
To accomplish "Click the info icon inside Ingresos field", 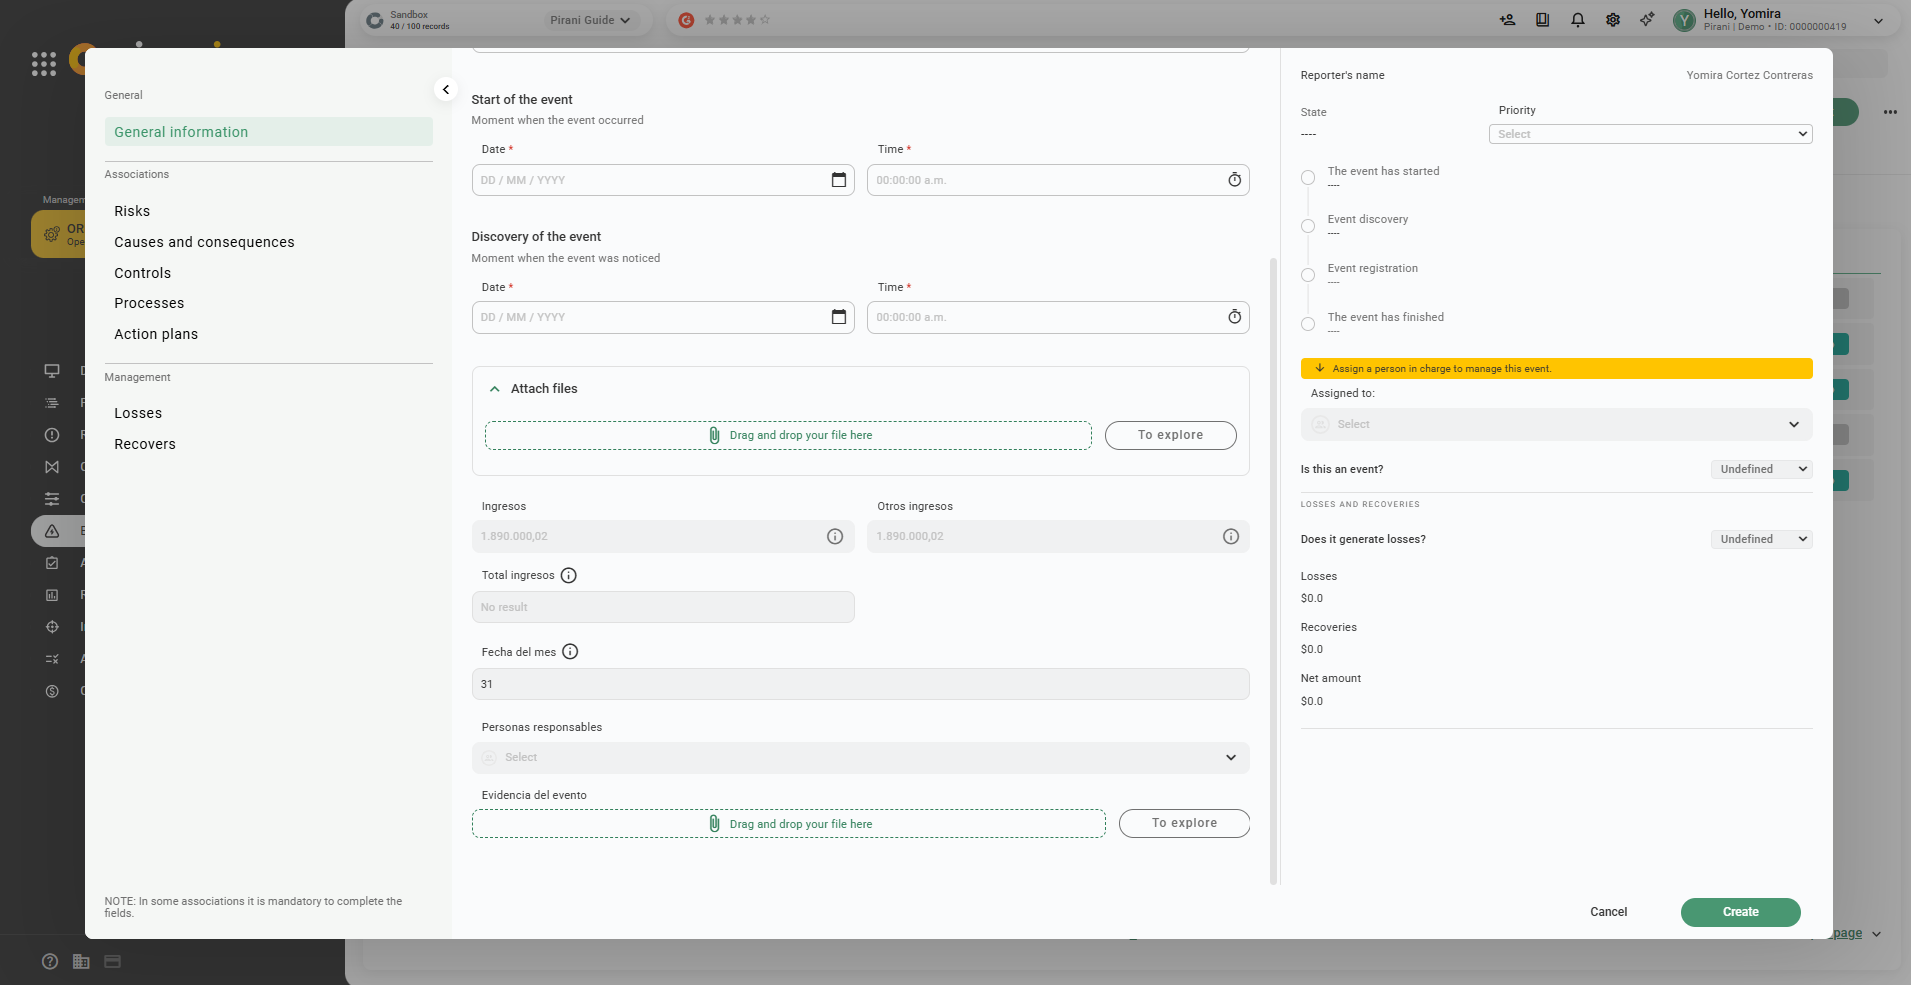I will point(834,537).
